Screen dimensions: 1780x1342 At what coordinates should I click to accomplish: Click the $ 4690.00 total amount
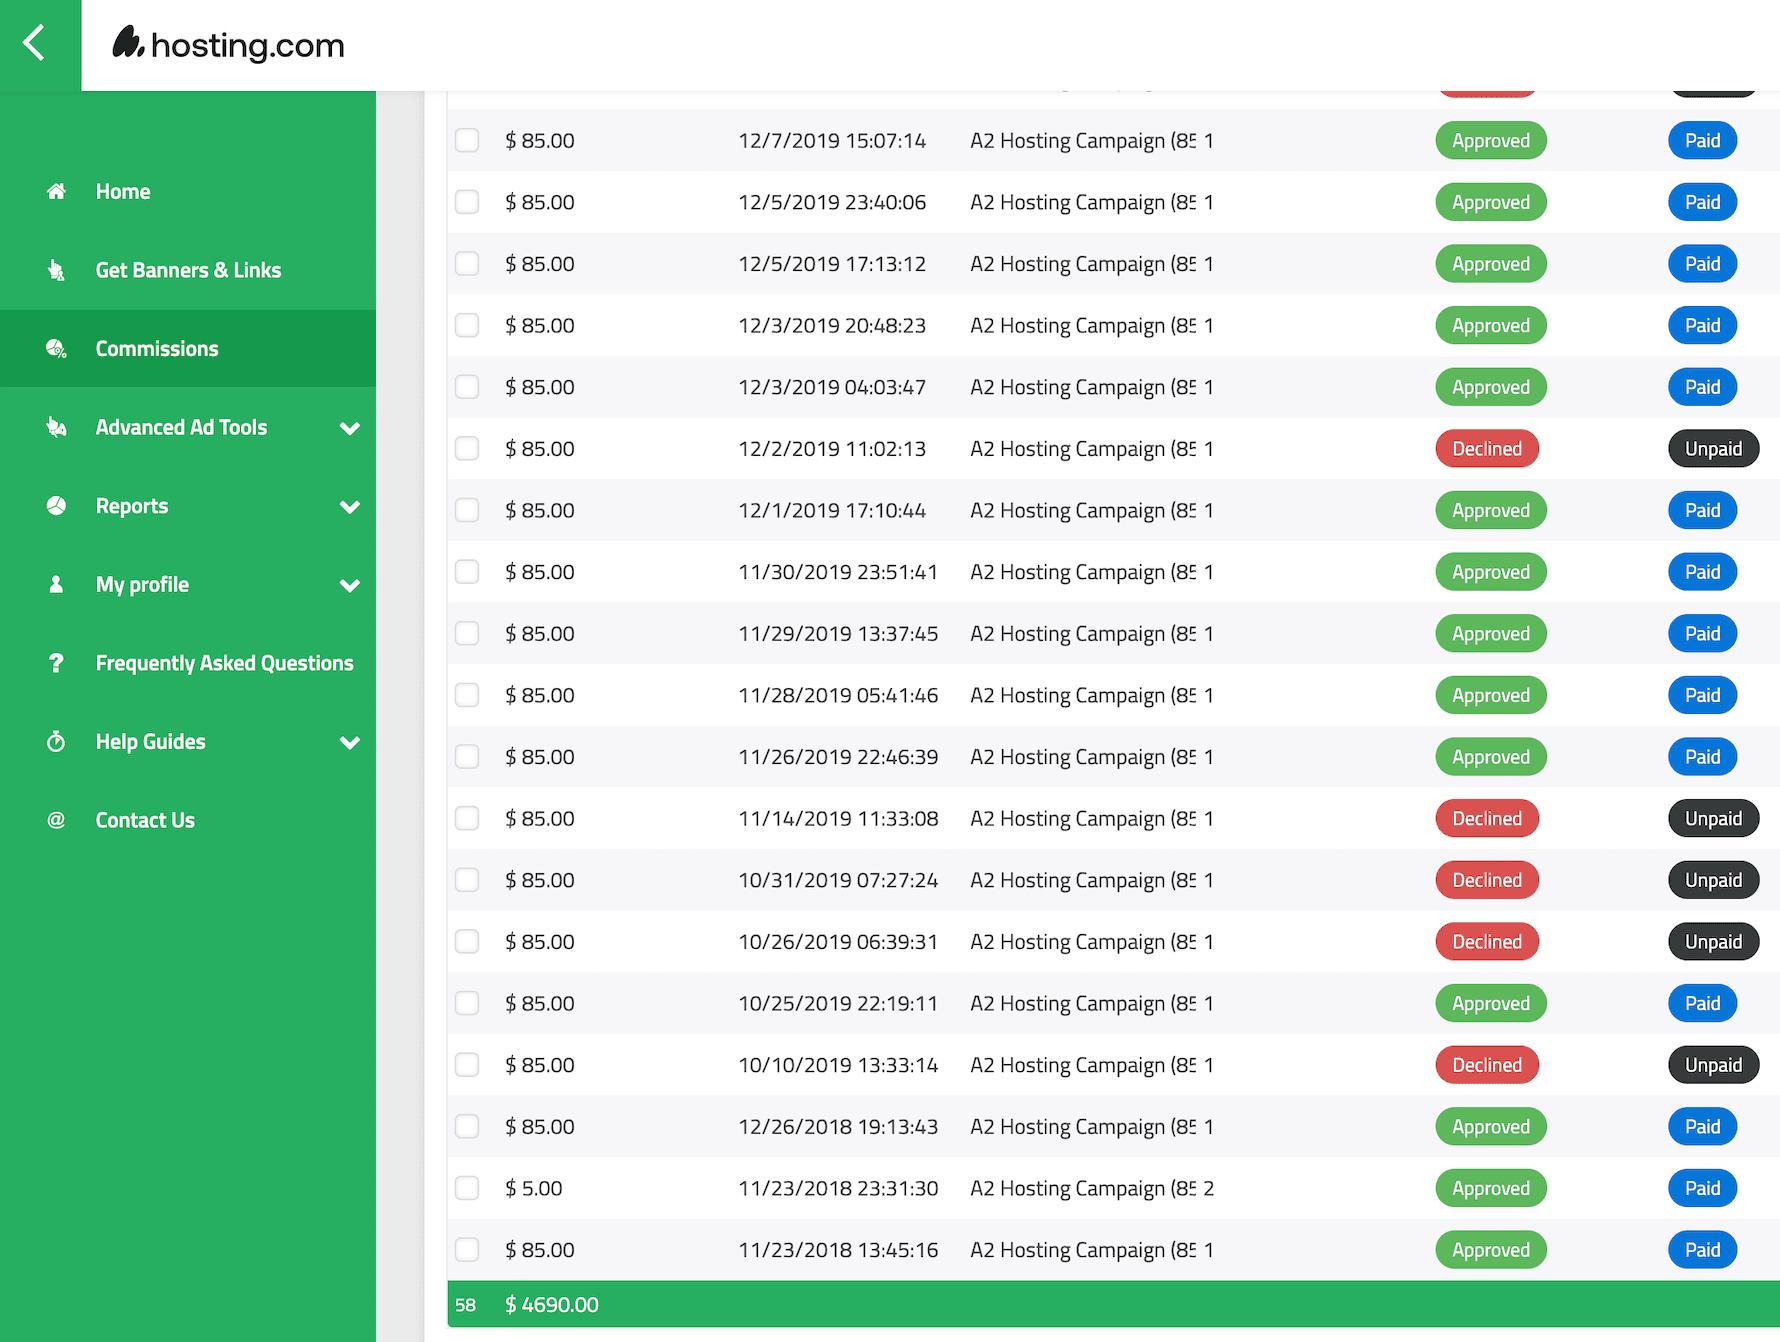point(552,1305)
